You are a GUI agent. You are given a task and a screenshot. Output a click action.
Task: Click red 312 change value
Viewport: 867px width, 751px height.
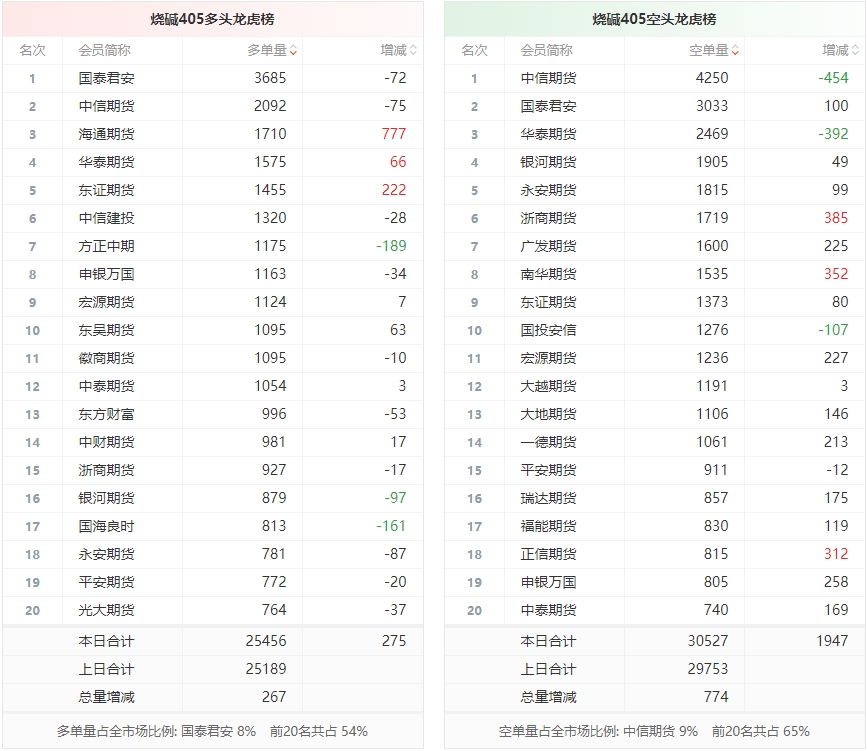coord(836,554)
